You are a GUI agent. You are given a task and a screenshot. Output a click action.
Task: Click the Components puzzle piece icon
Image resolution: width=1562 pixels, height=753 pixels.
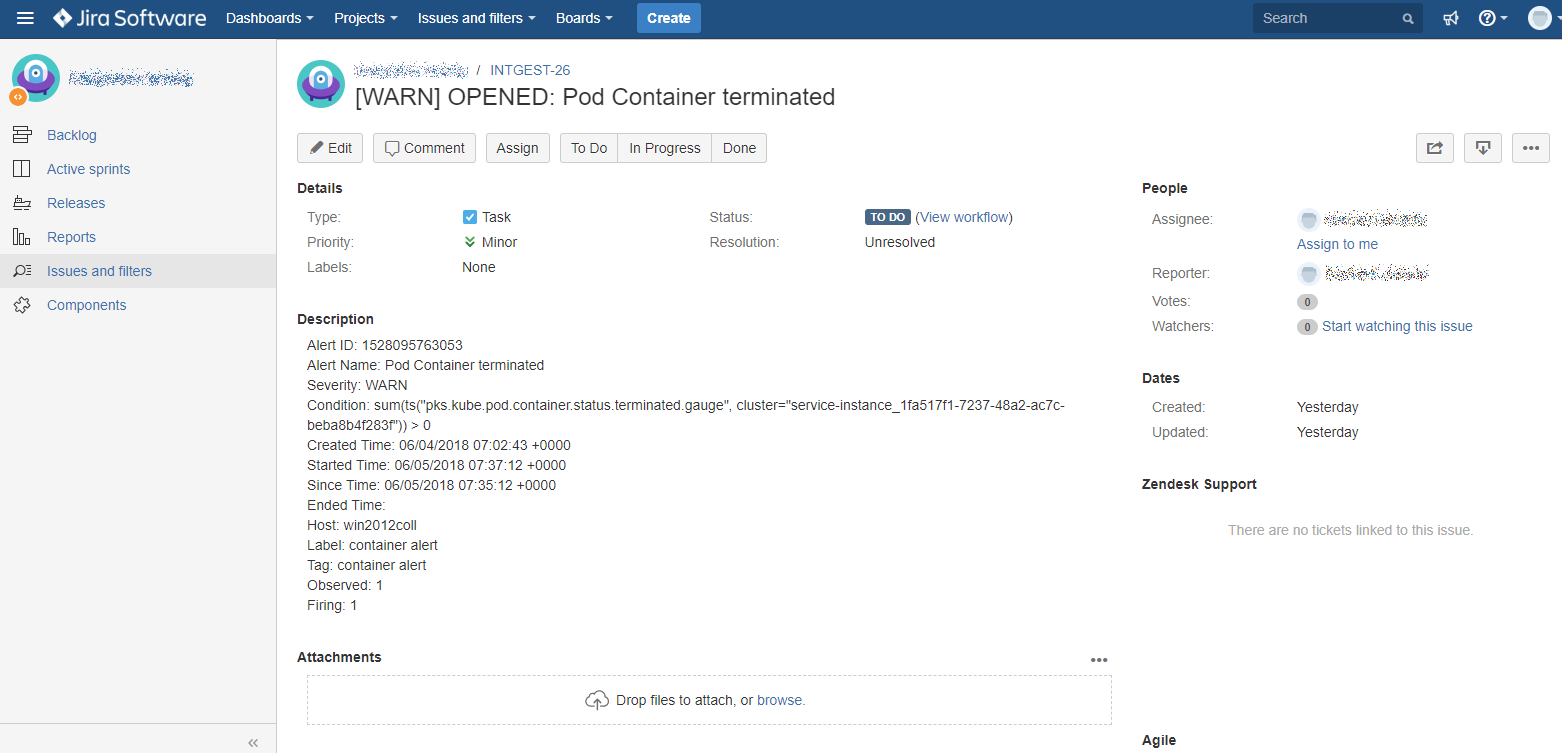[21, 305]
